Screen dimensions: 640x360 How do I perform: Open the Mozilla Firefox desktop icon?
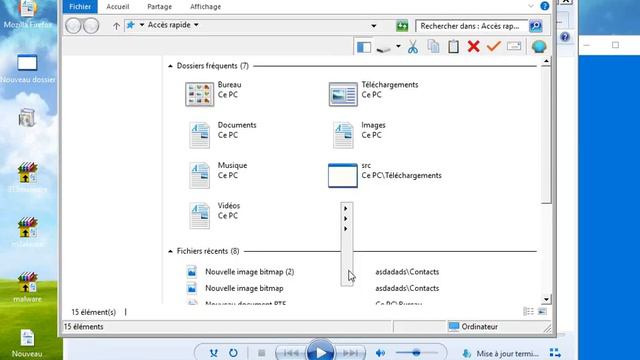click(x=27, y=15)
